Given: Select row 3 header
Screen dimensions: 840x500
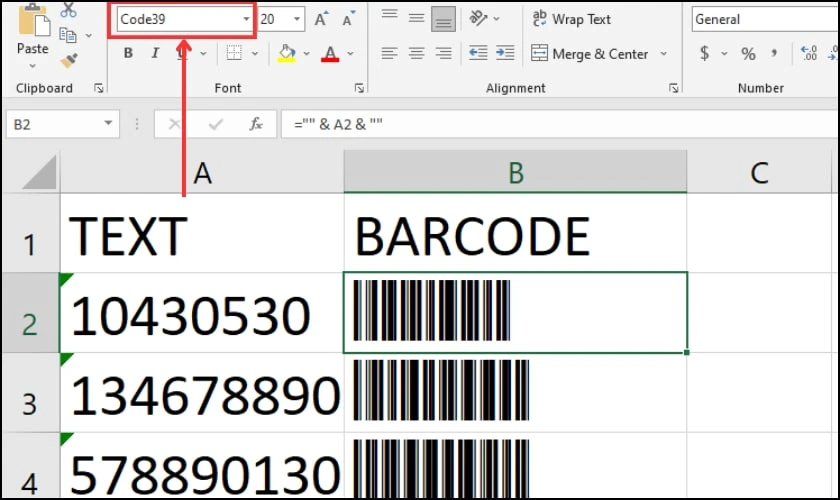Looking at the screenshot, I should [29, 402].
